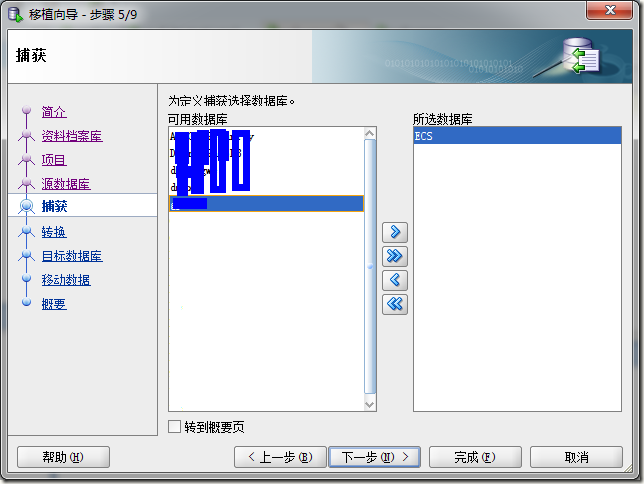The image size is (644, 484).
Task: Go back with 上一步(B) button
Action: pyautogui.click(x=280, y=457)
